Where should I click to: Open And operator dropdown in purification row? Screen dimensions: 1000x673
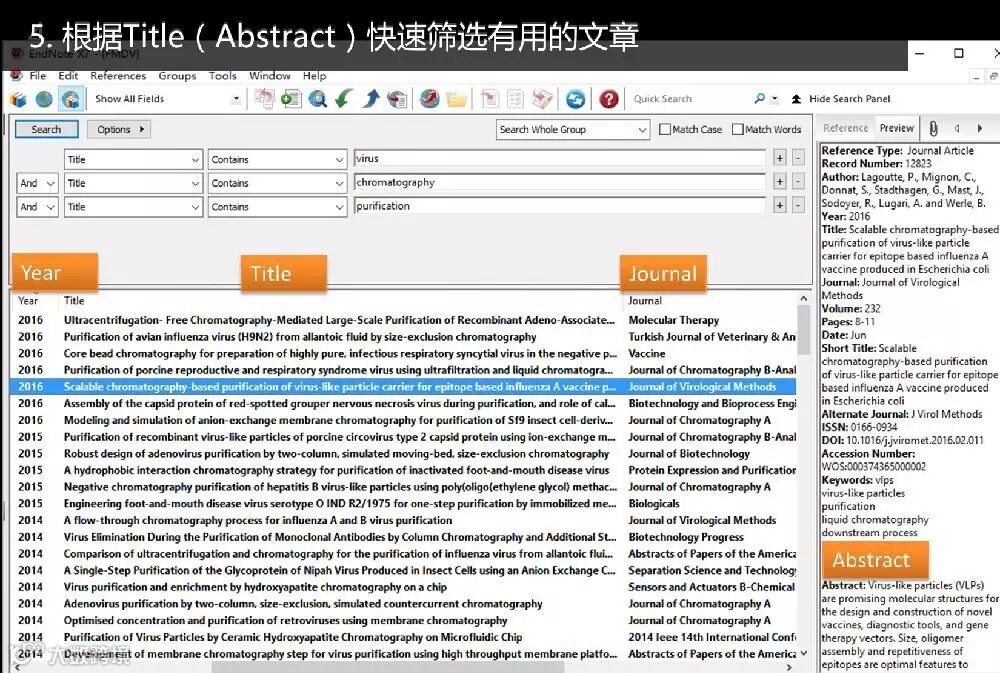click(x=37, y=207)
